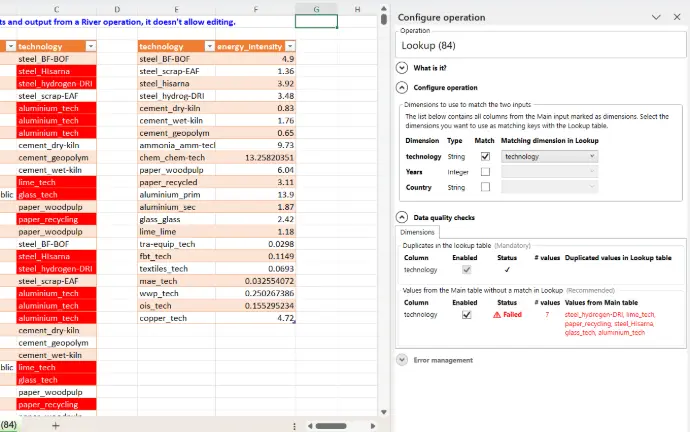Collapse the Data quality checks section
Image resolution: width=690 pixels, height=432 pixels.
402,217
